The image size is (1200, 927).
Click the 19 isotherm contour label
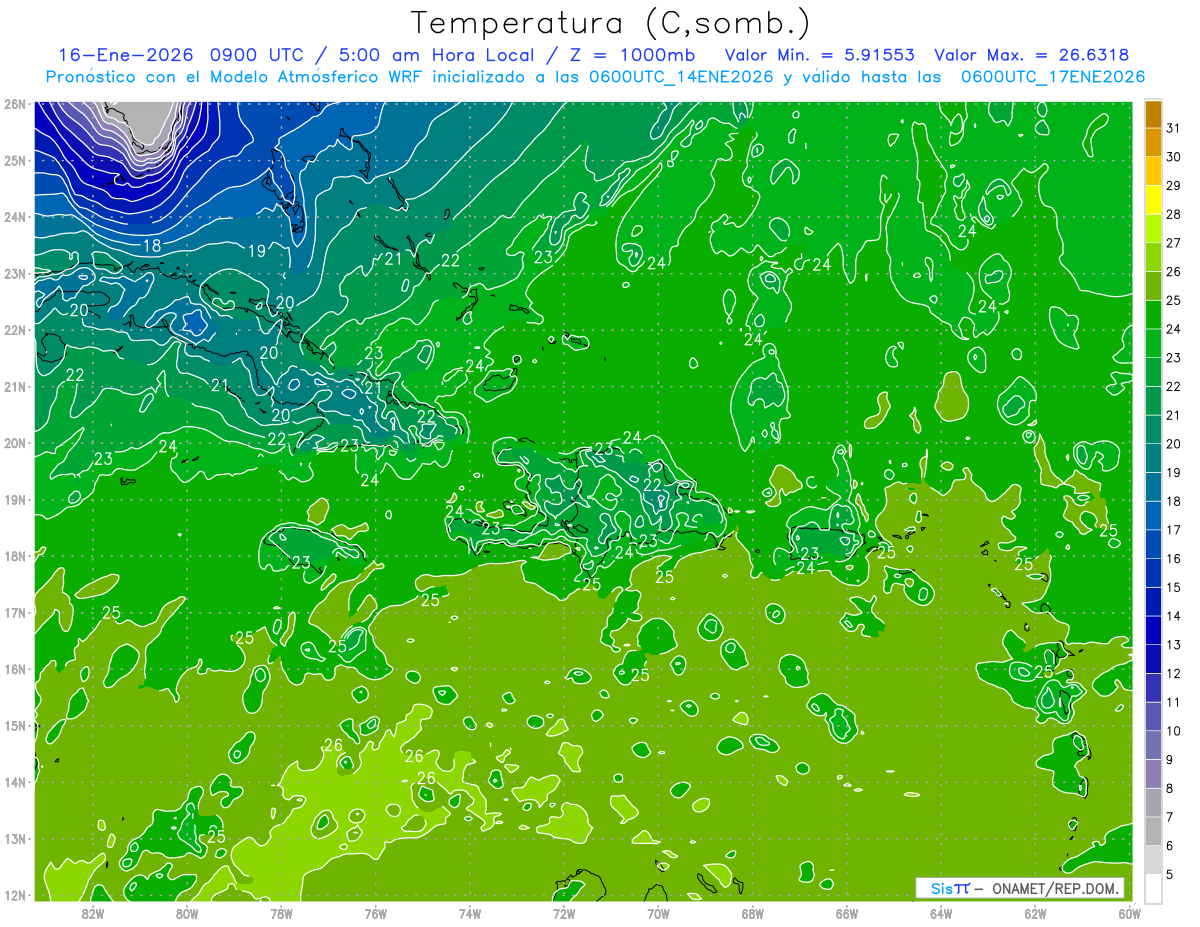point(257,251)
